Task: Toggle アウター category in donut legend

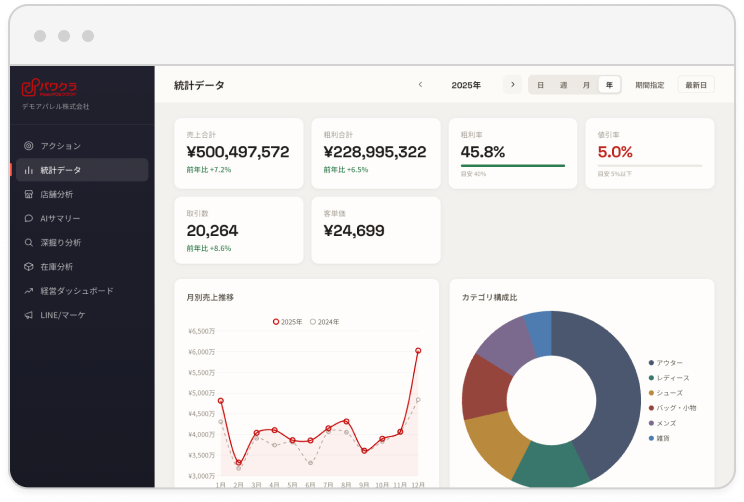Action: coord(666,363)
